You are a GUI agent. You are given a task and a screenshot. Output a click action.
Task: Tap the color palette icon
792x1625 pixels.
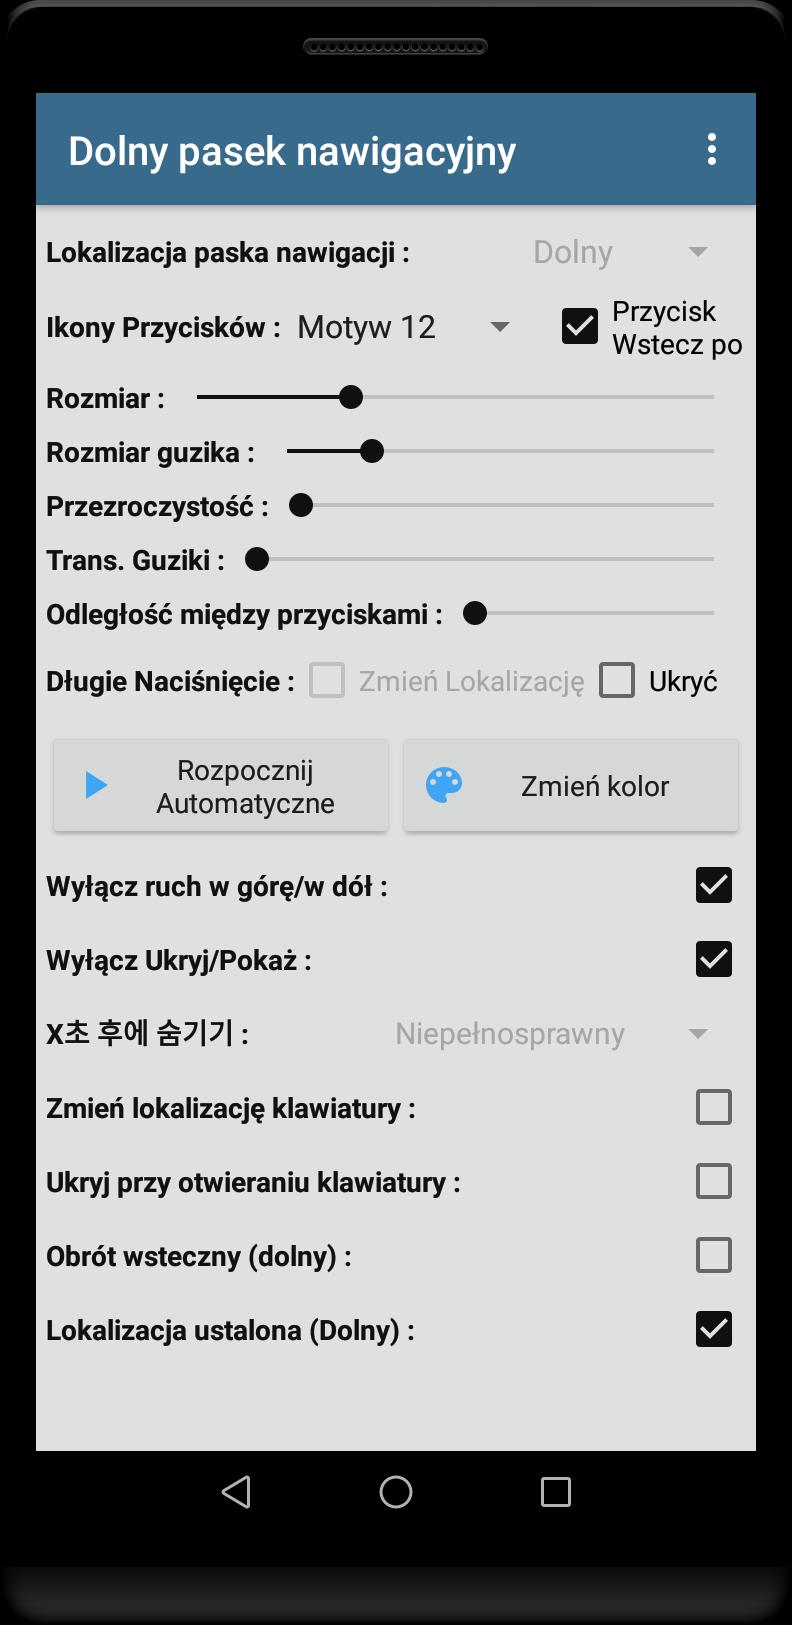pyautogui.click(x=444, y=785)
